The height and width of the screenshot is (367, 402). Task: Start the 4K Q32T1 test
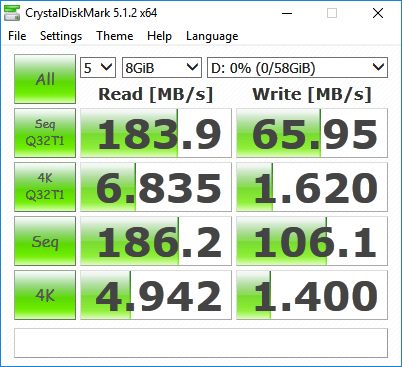[x=45, y=187]
